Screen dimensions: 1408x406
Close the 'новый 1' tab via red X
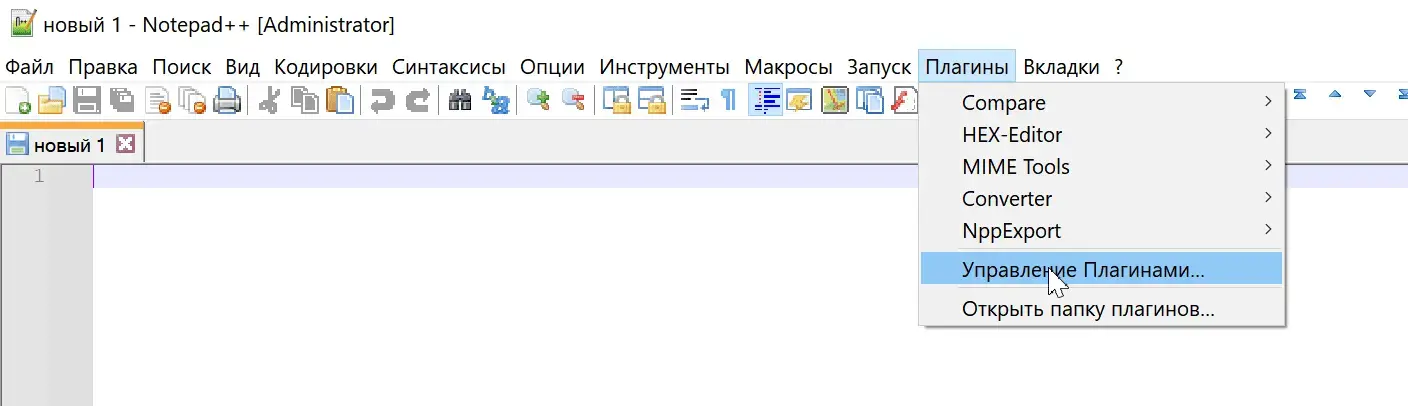[x=125, y=145]
